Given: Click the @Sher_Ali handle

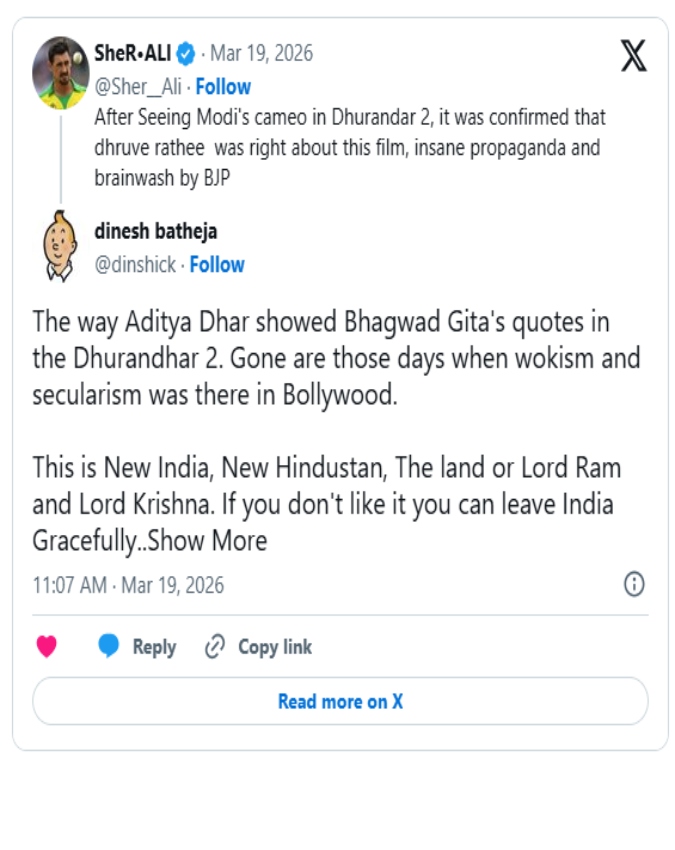Looking at the screenshot, I should click(138, 87).
